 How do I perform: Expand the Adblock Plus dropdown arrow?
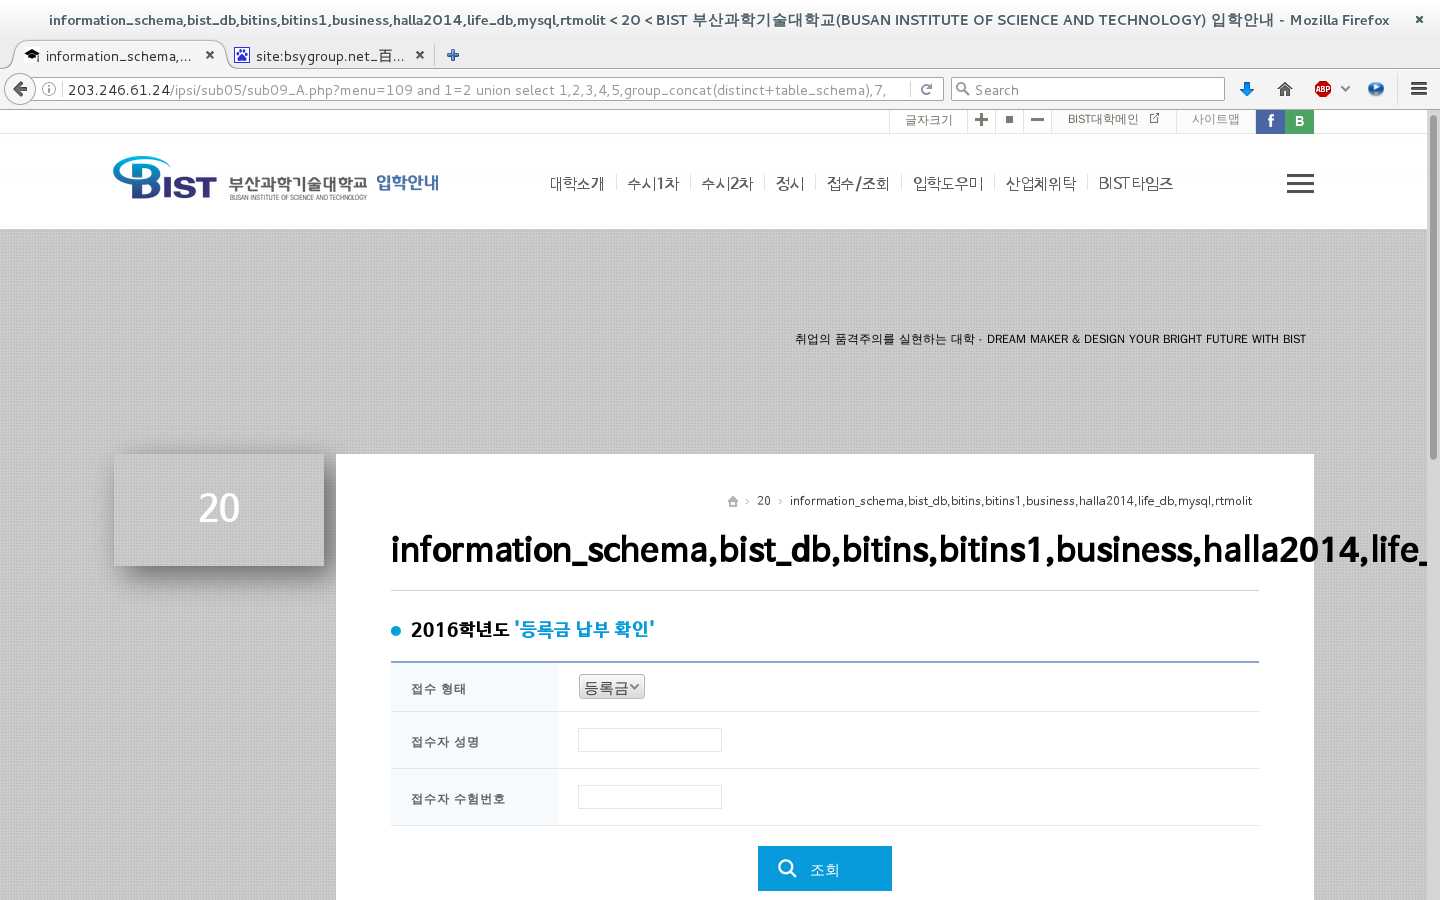pos(1345,89)
